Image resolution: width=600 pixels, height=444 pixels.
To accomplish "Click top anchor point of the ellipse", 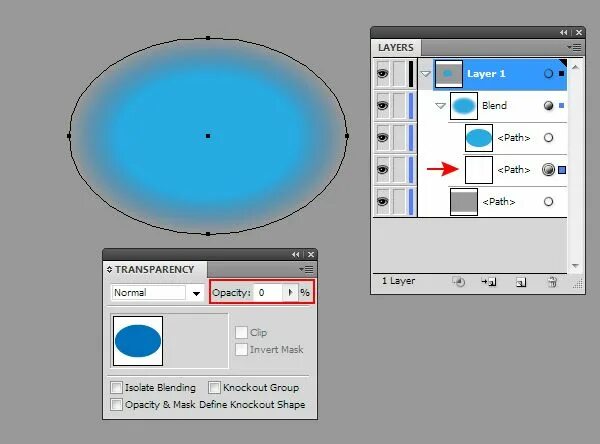I will click(208, 38).
